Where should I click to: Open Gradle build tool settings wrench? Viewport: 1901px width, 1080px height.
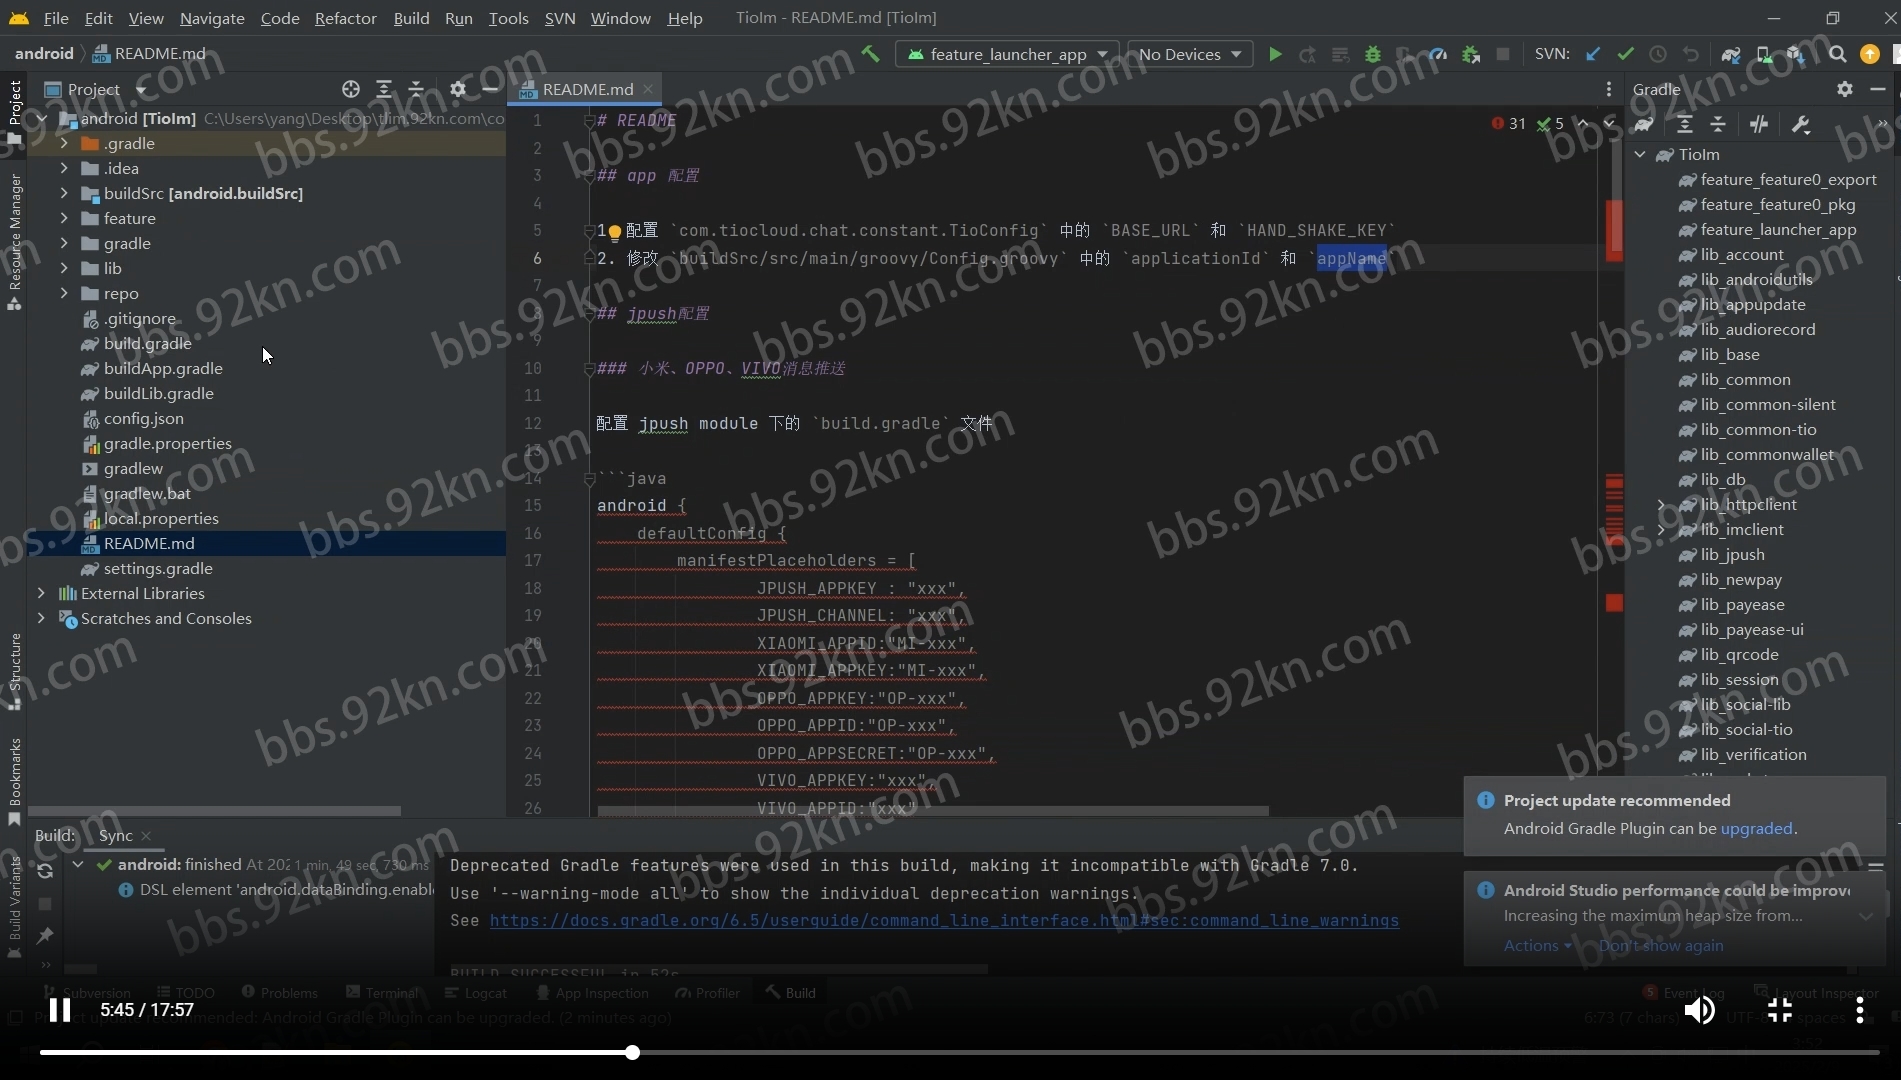(x=1801, y=124)
